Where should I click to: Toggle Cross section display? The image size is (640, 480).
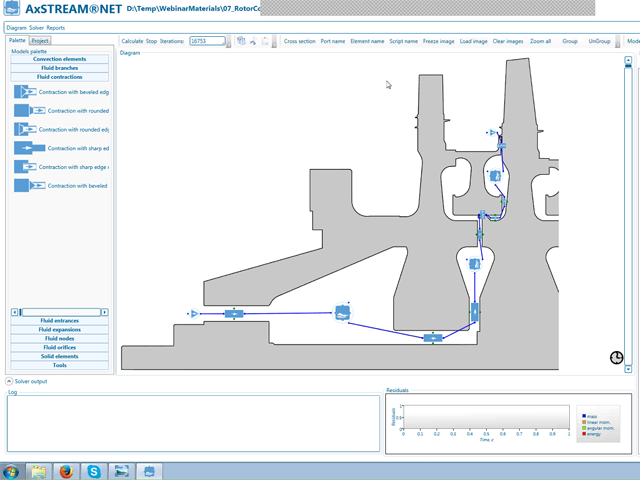(300, 41)
